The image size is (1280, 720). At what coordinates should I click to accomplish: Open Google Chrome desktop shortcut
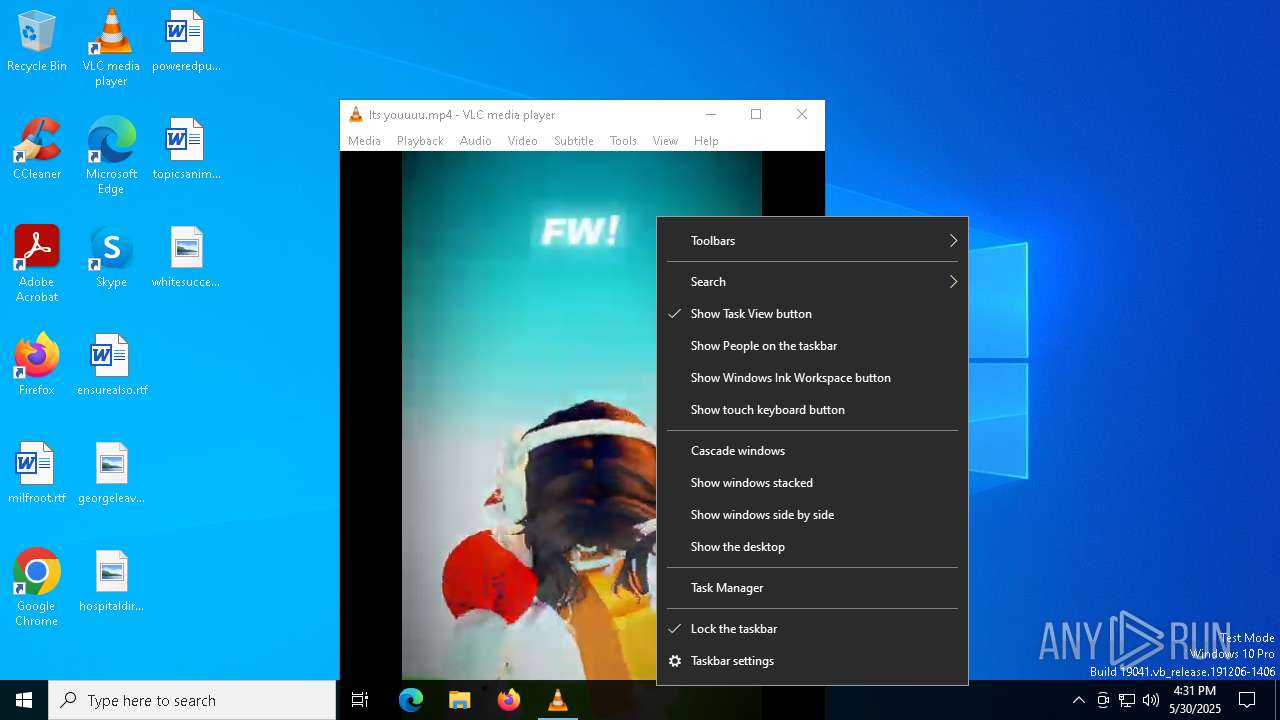pos(37,589)
